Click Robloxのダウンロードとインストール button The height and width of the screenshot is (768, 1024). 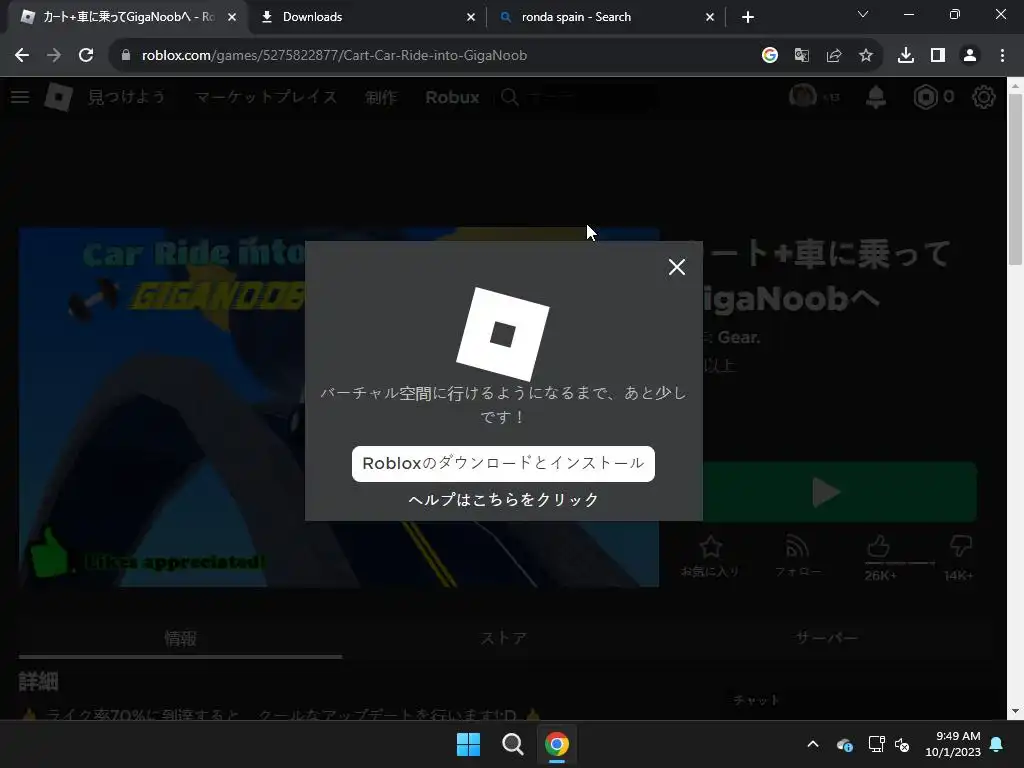[x=503, y=464]
